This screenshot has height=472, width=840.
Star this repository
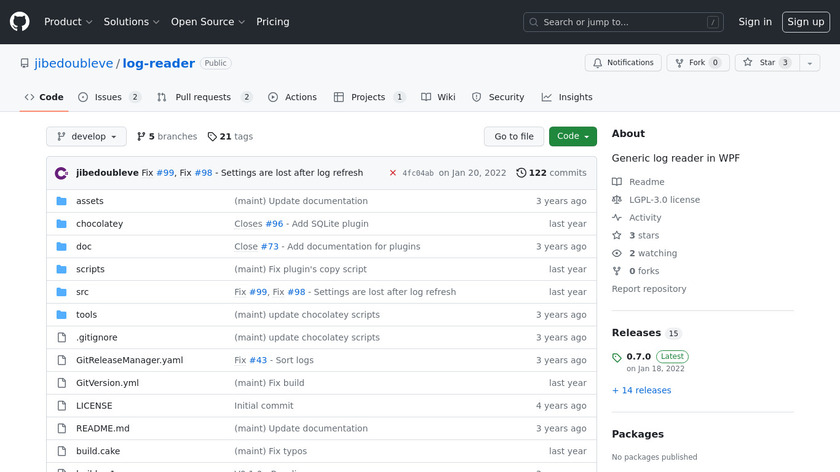(760, 62)
